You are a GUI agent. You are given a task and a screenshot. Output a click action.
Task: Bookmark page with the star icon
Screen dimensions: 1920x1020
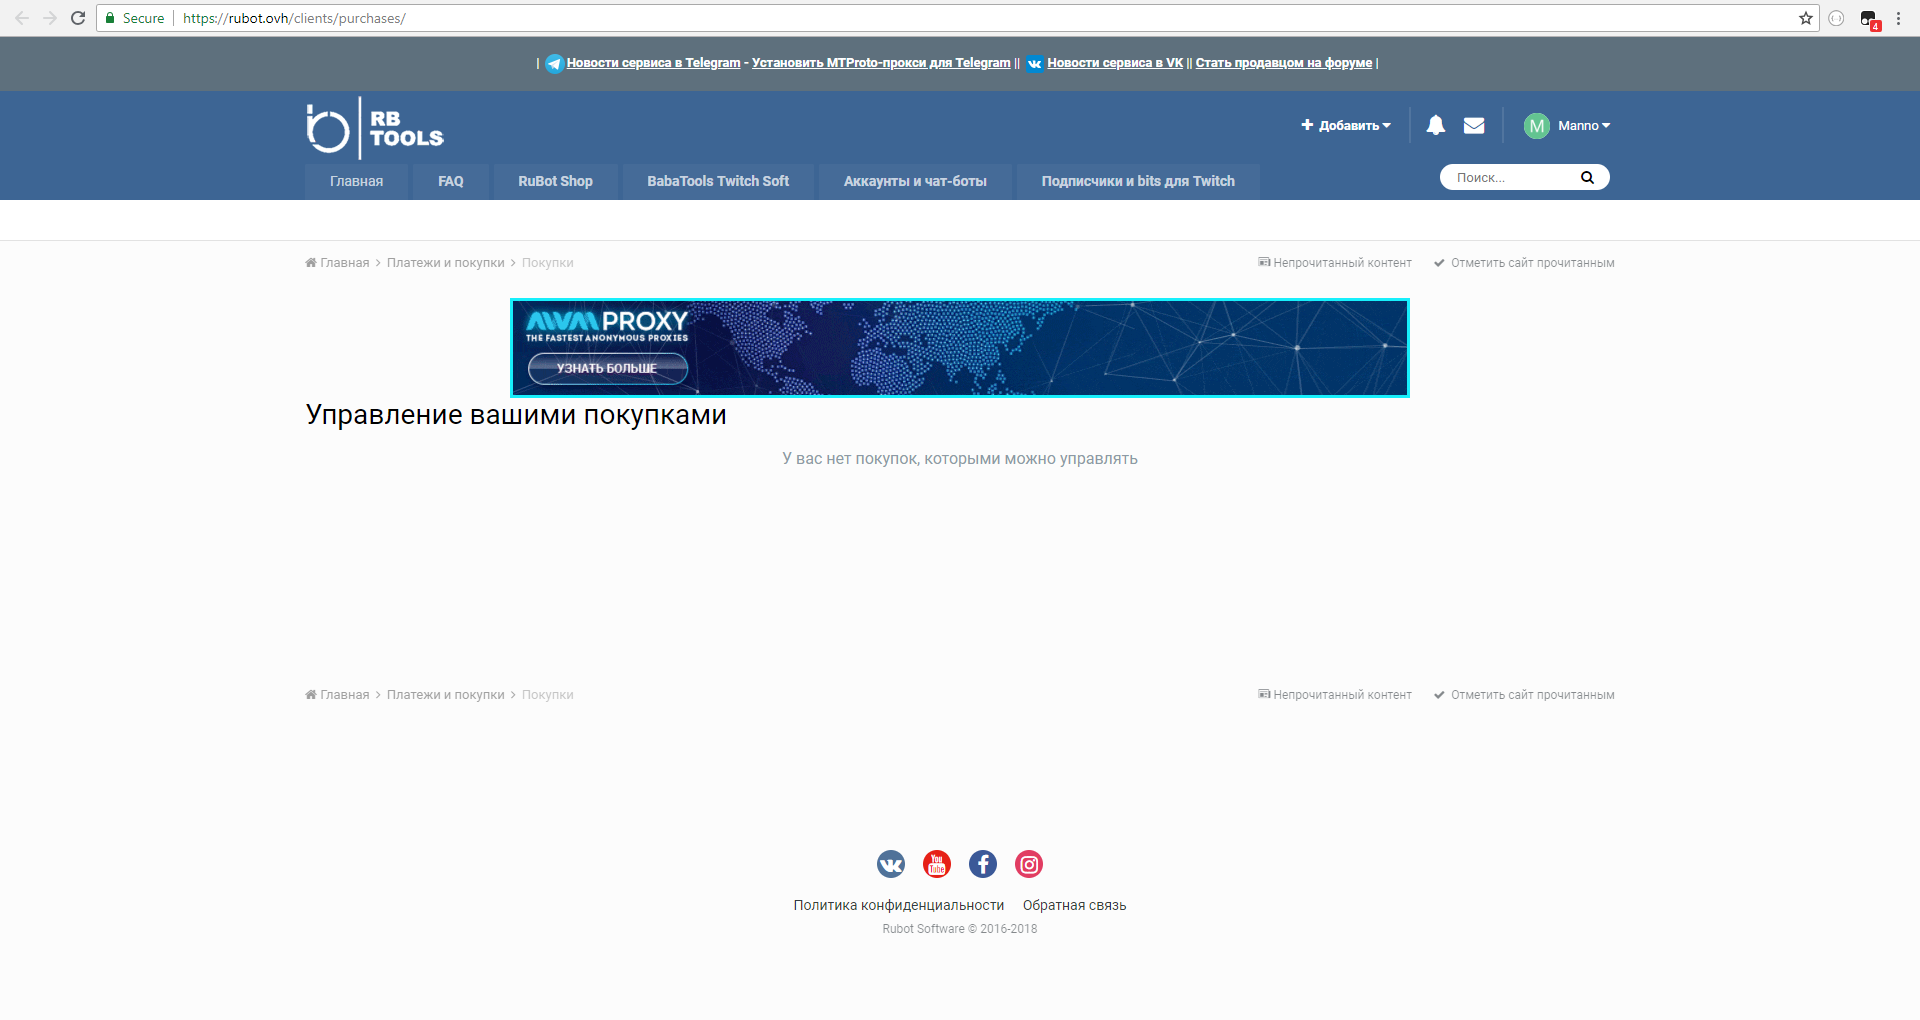[1806, 18]
